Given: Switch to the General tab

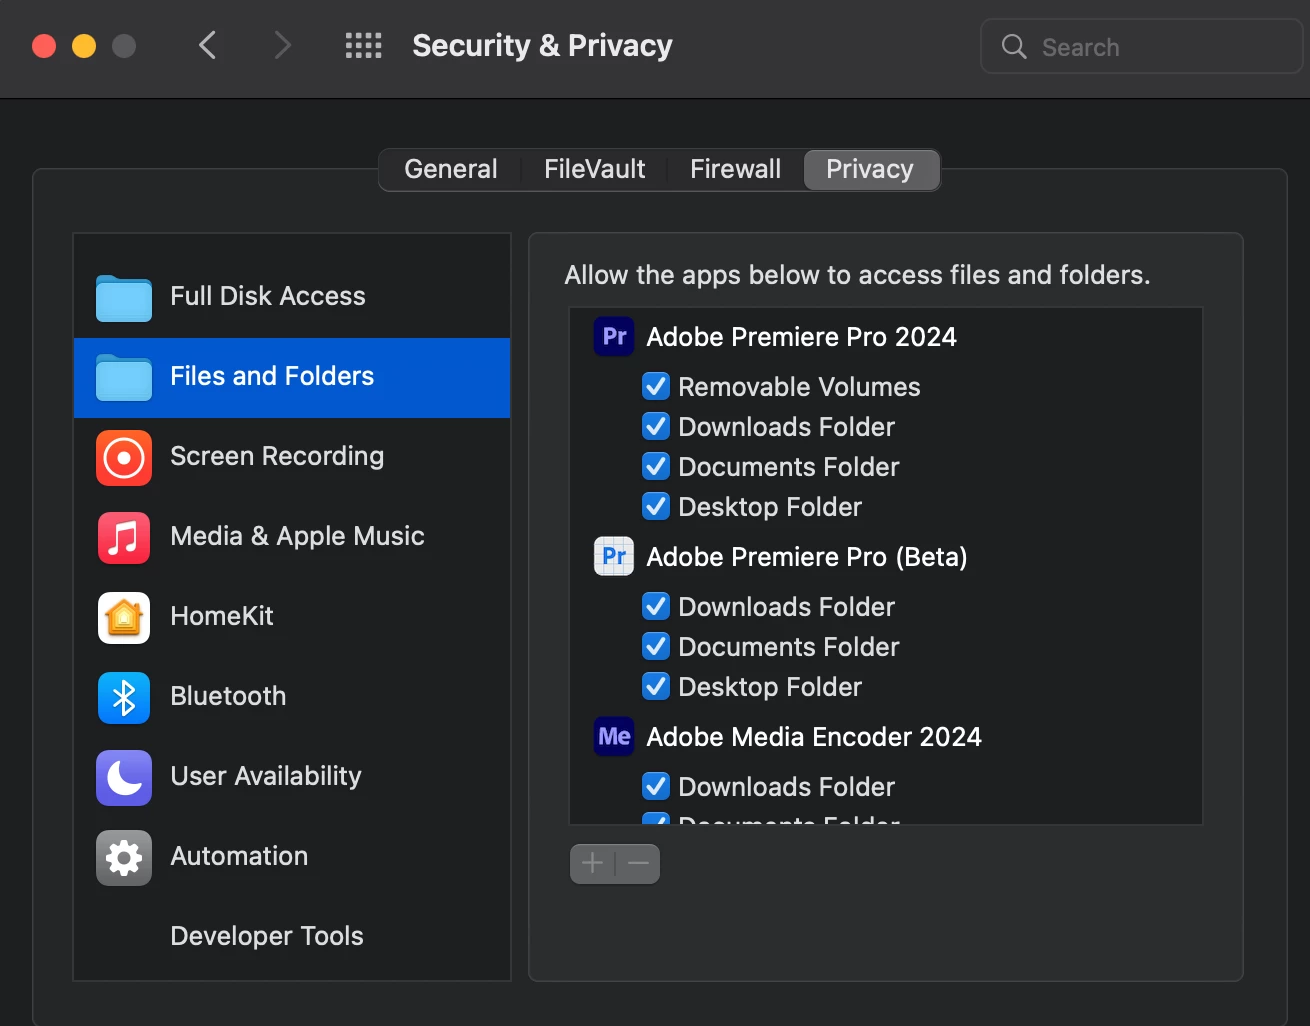Looking at the screenshot, I should click(x=450, y=169).
